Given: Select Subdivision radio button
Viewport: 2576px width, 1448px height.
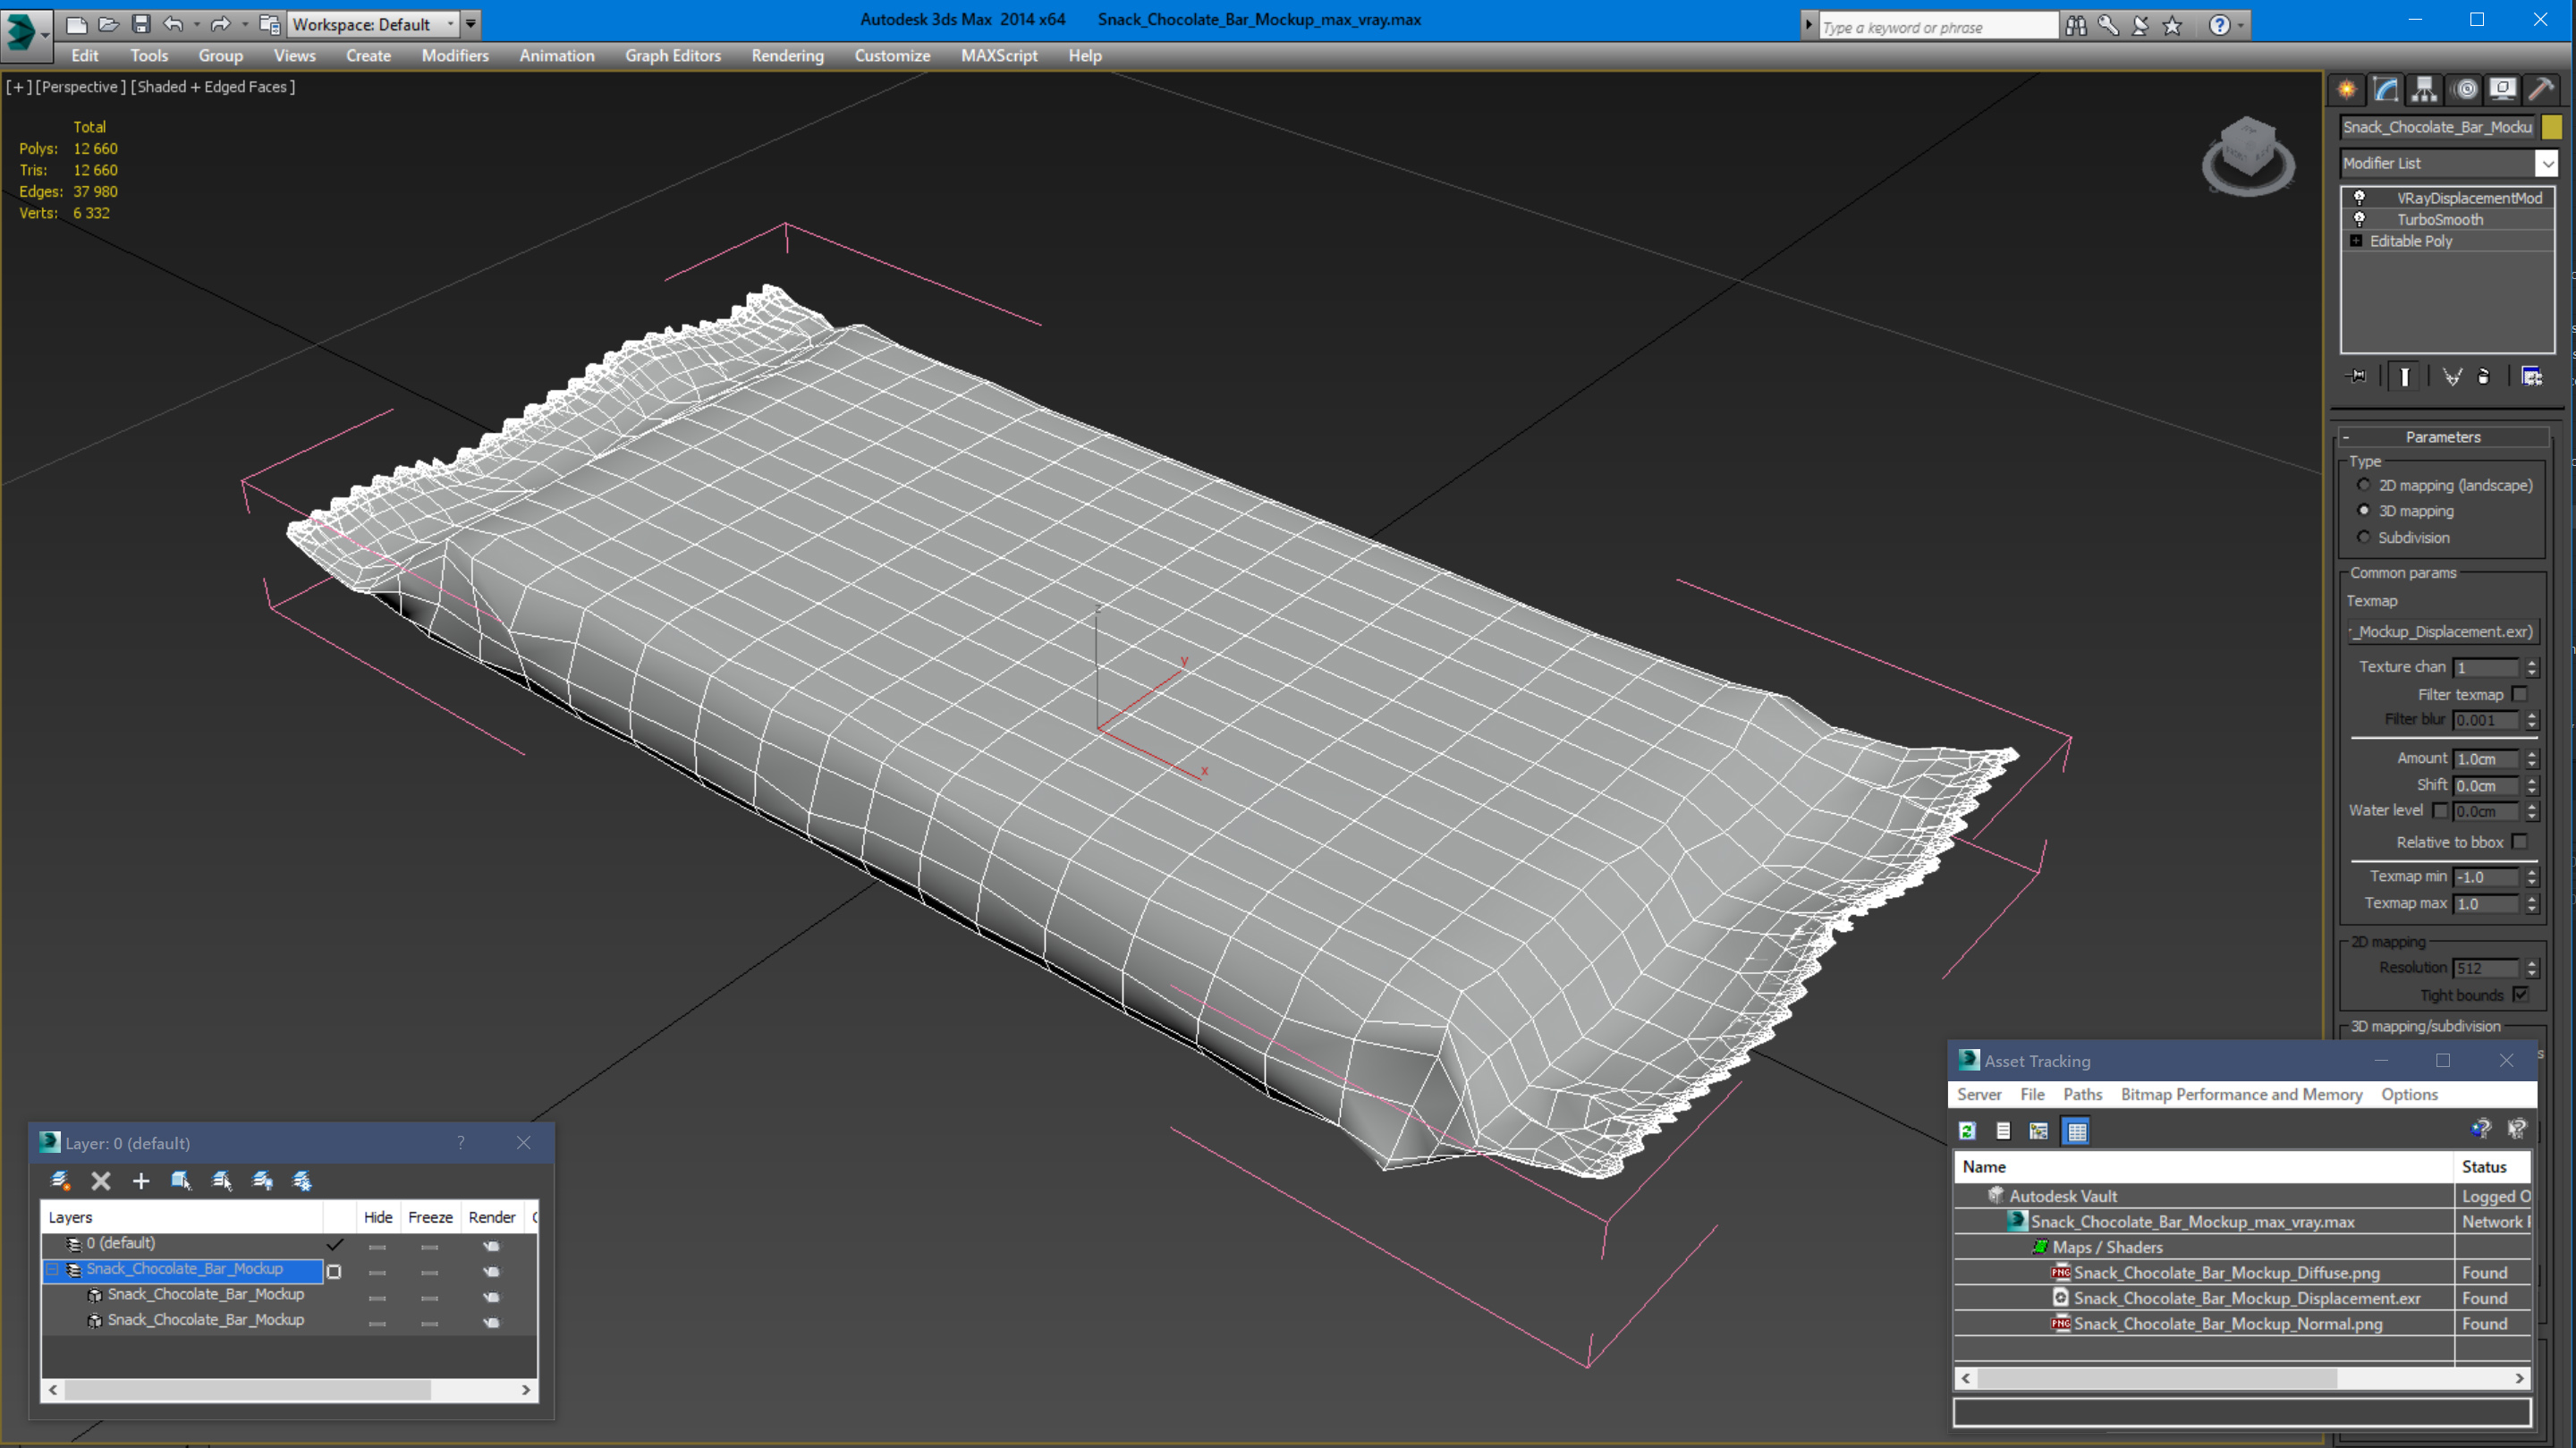Looking at the screenshot, I should pos(2364,537).
